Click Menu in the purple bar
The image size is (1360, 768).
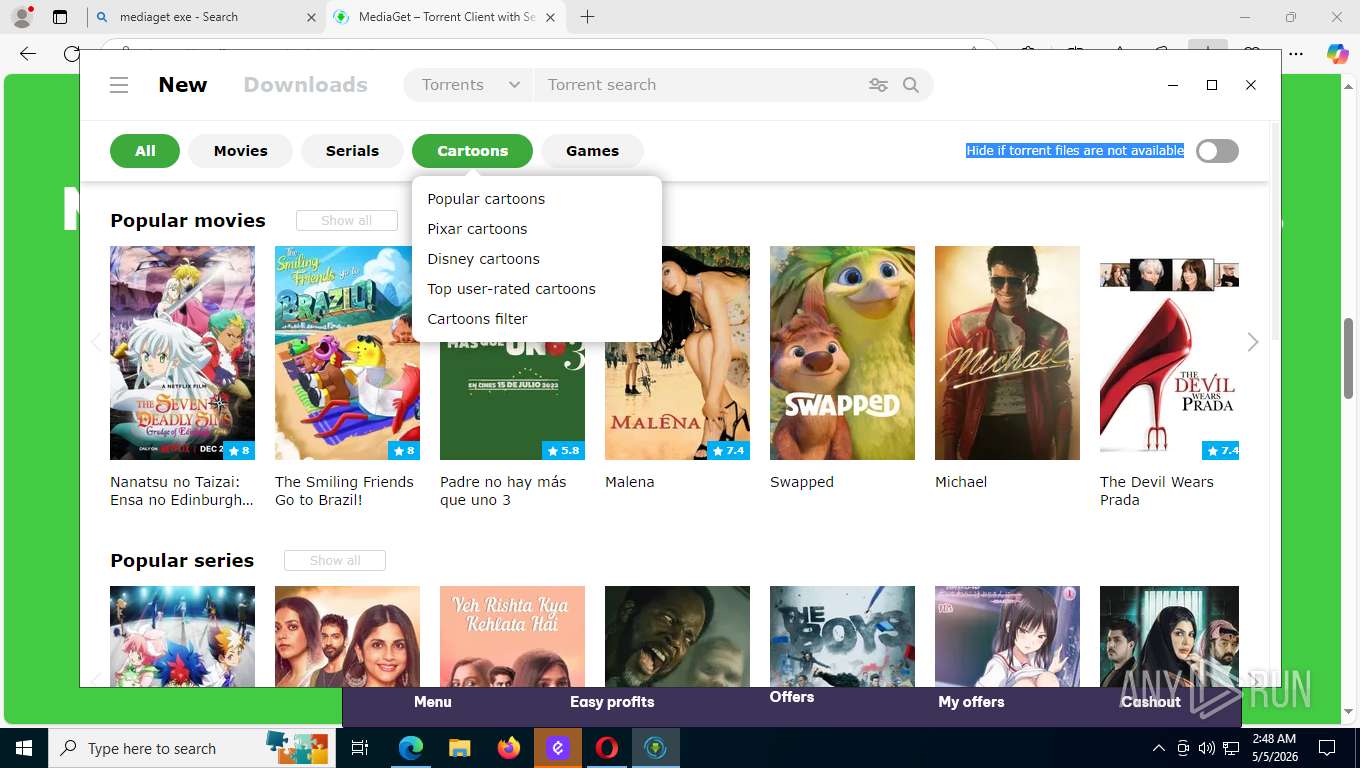coord(433,702)
